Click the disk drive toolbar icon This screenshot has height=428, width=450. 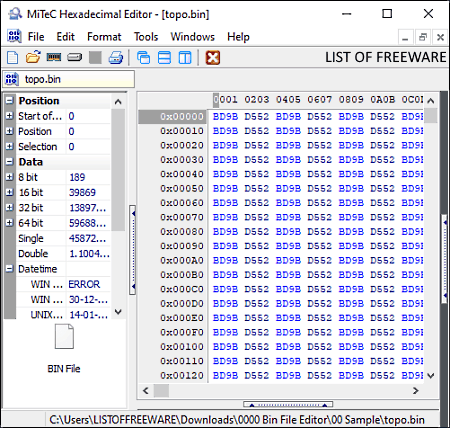[x=74, y=58]
